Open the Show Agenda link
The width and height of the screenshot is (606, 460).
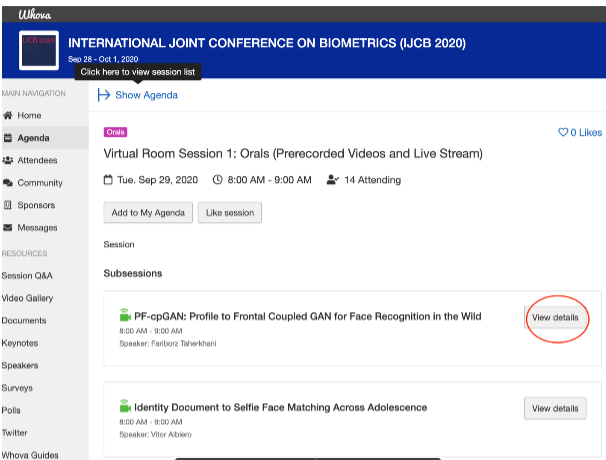(146, 95)
